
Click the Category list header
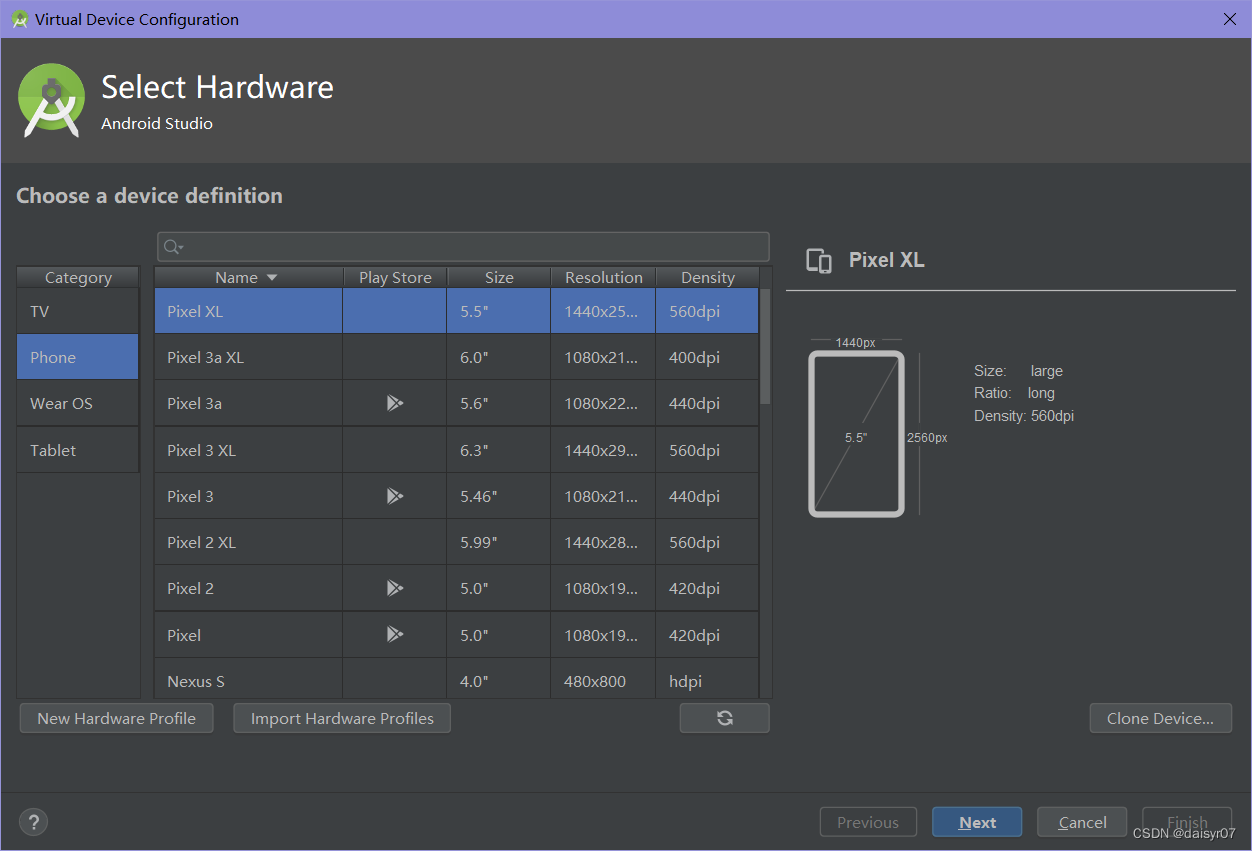point(78,277)
